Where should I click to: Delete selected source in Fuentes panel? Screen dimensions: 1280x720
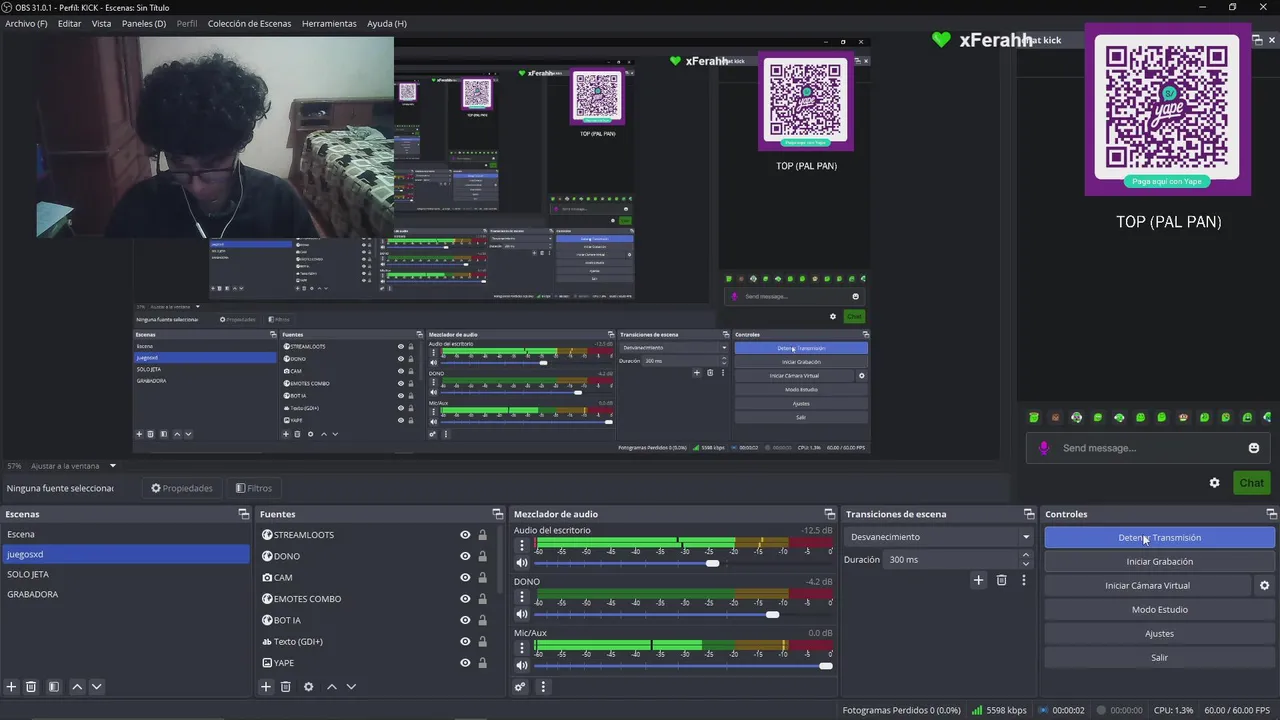[286, 687]
